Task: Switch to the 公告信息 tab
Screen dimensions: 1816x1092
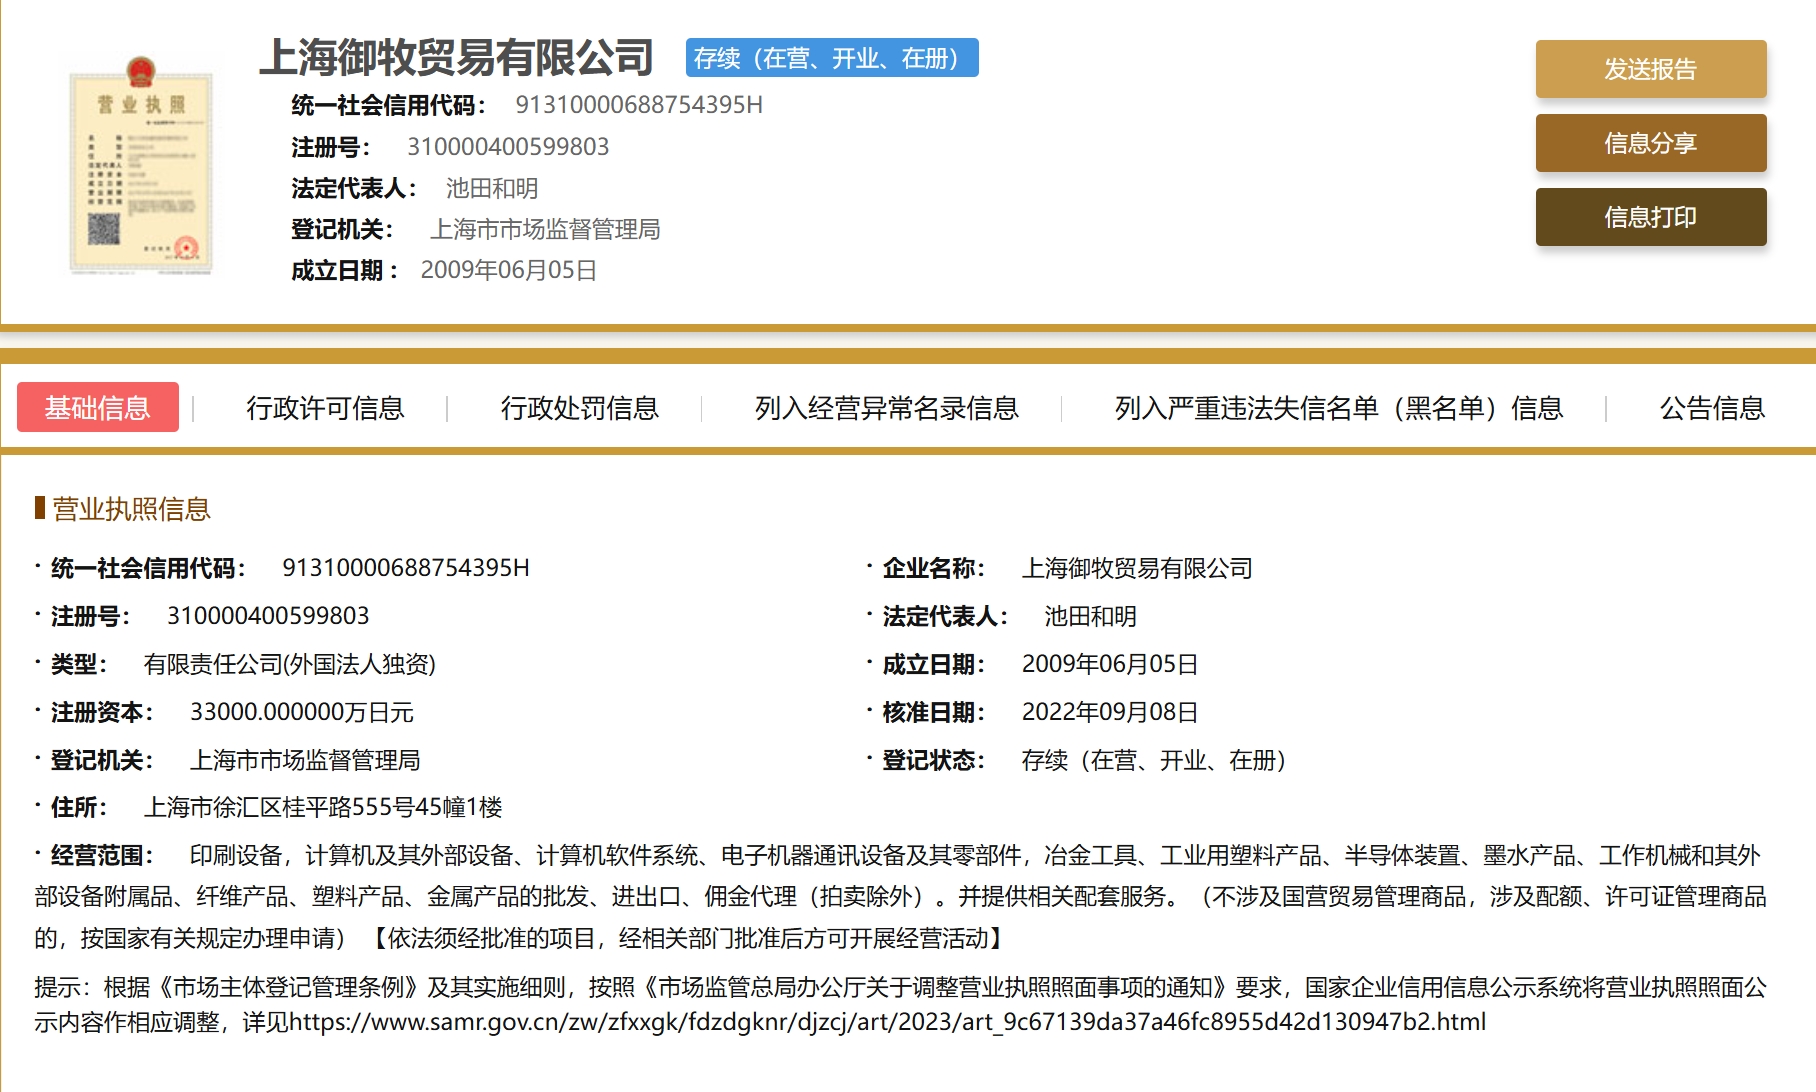Action: tap(1712, 408)
